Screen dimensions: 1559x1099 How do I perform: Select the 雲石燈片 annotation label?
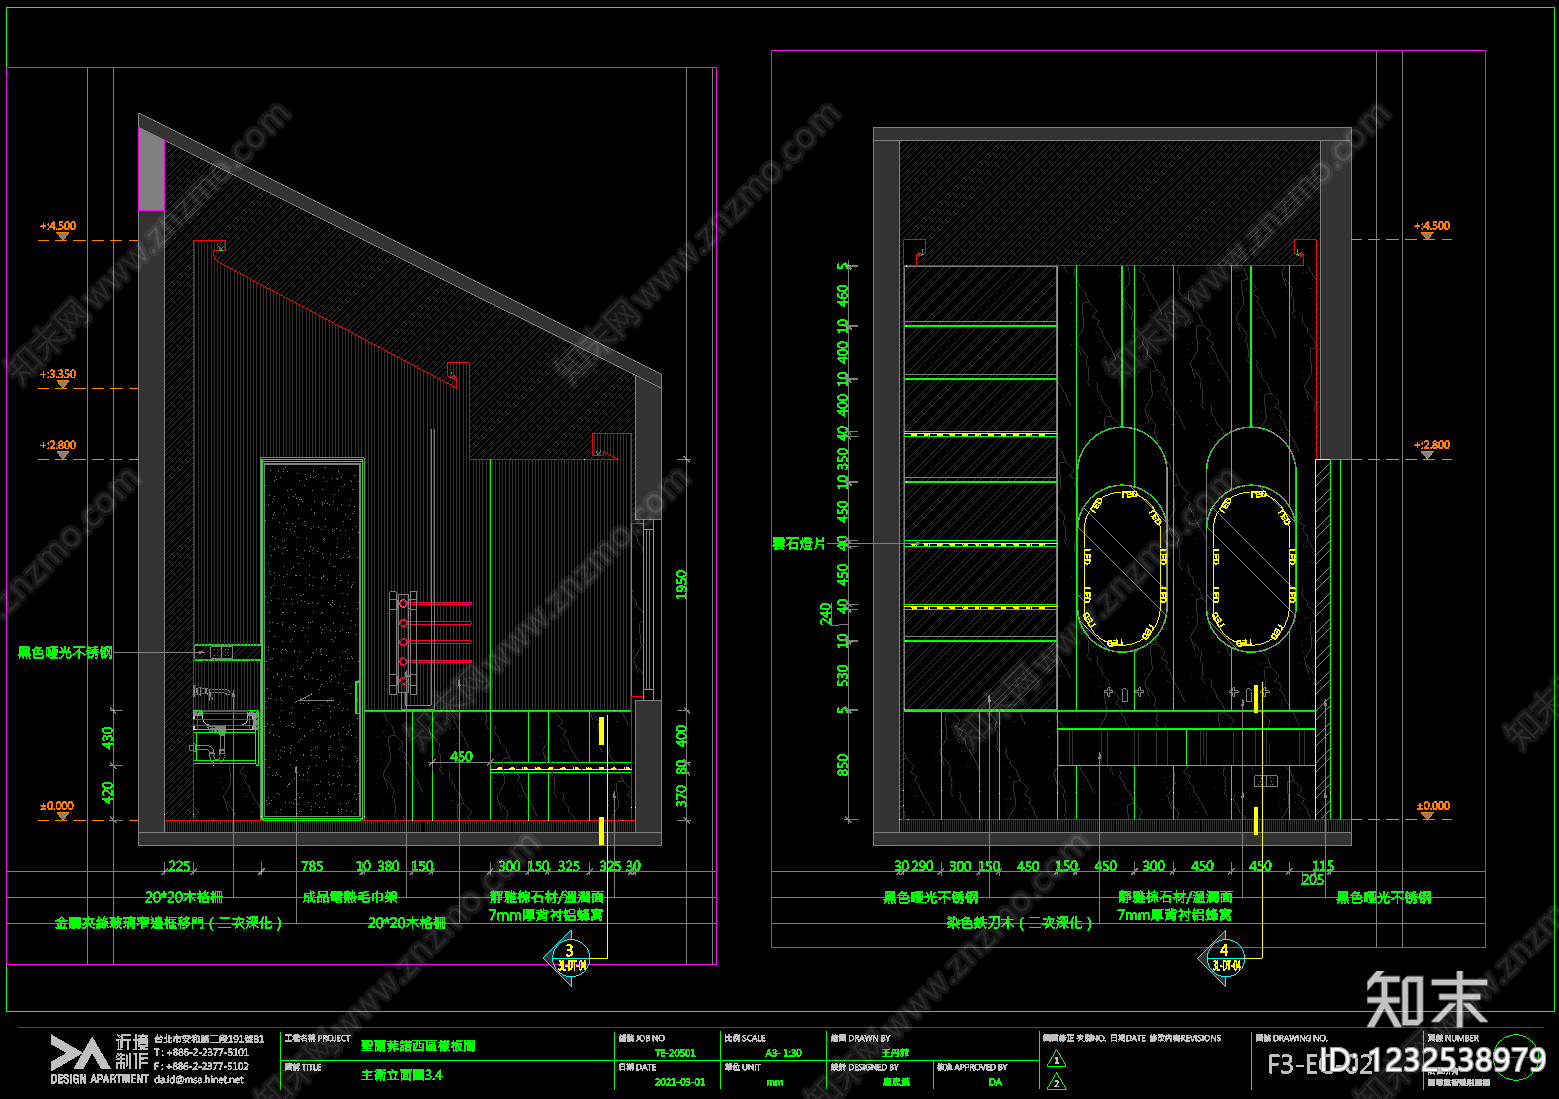click(799, 543)
